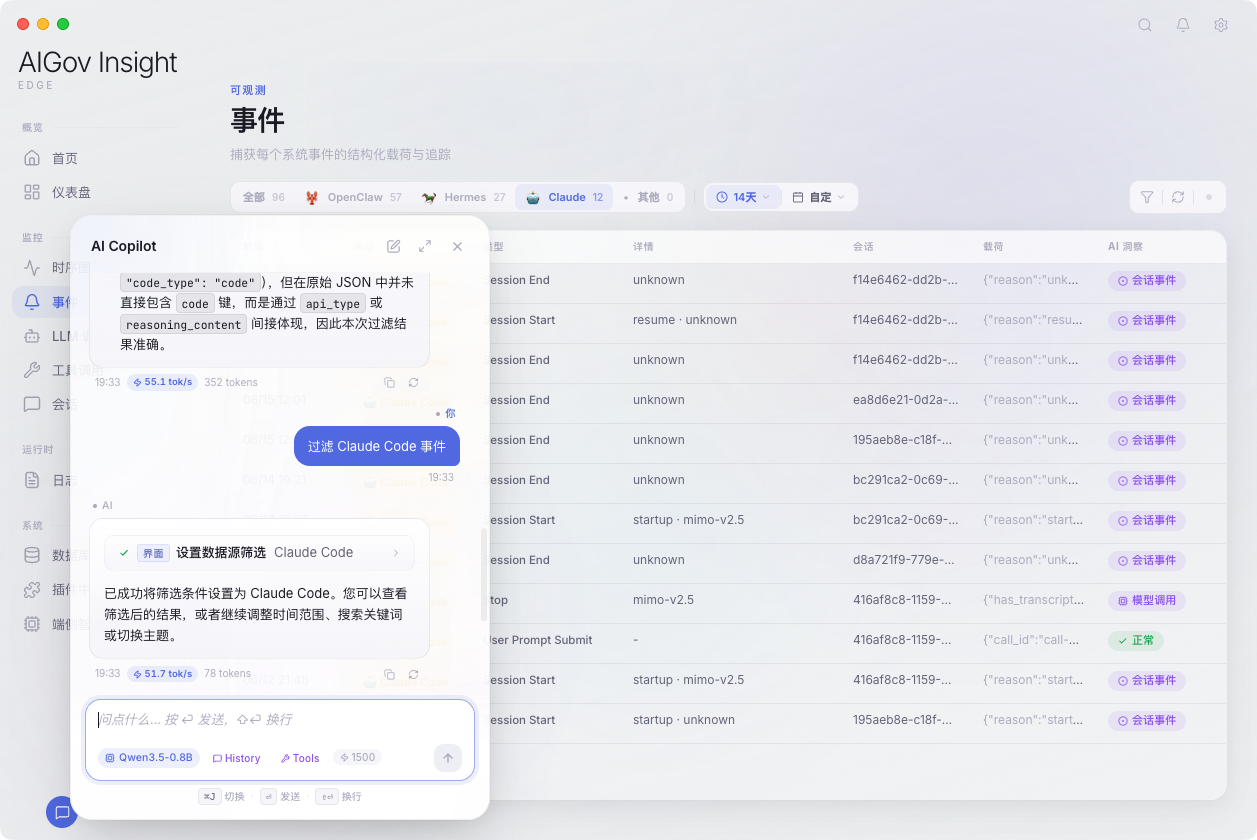
Task: Click the 55.1 tok/s speed chip
Action: 162,382
